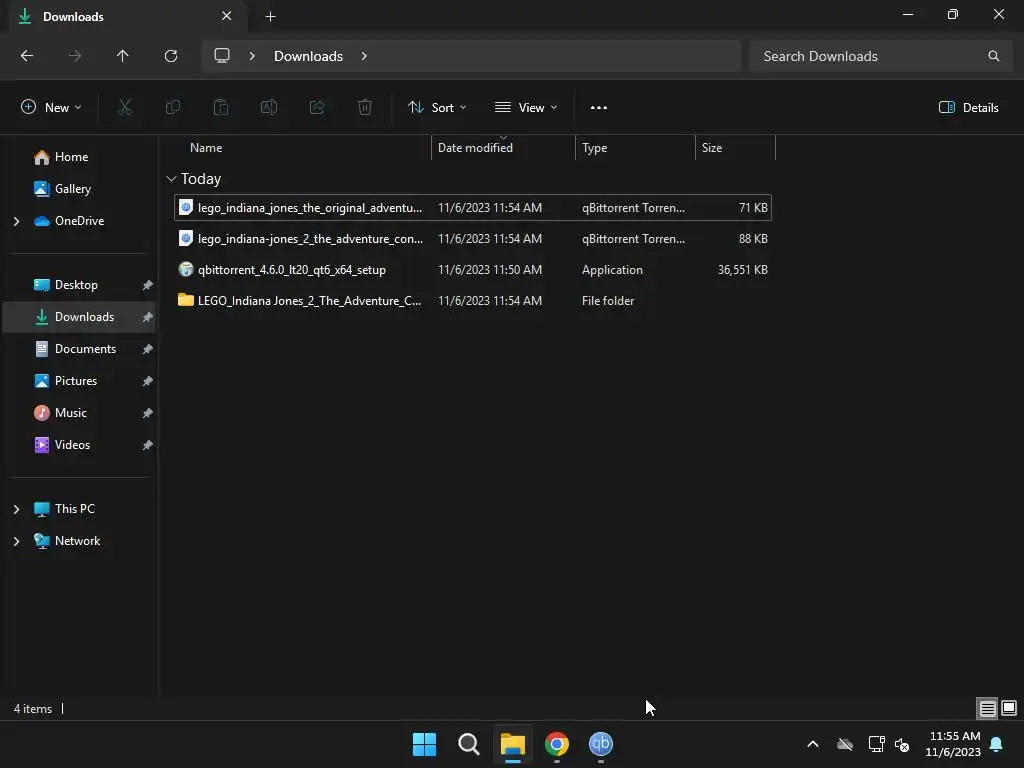Expand the Network tree node

pos(16,541)
